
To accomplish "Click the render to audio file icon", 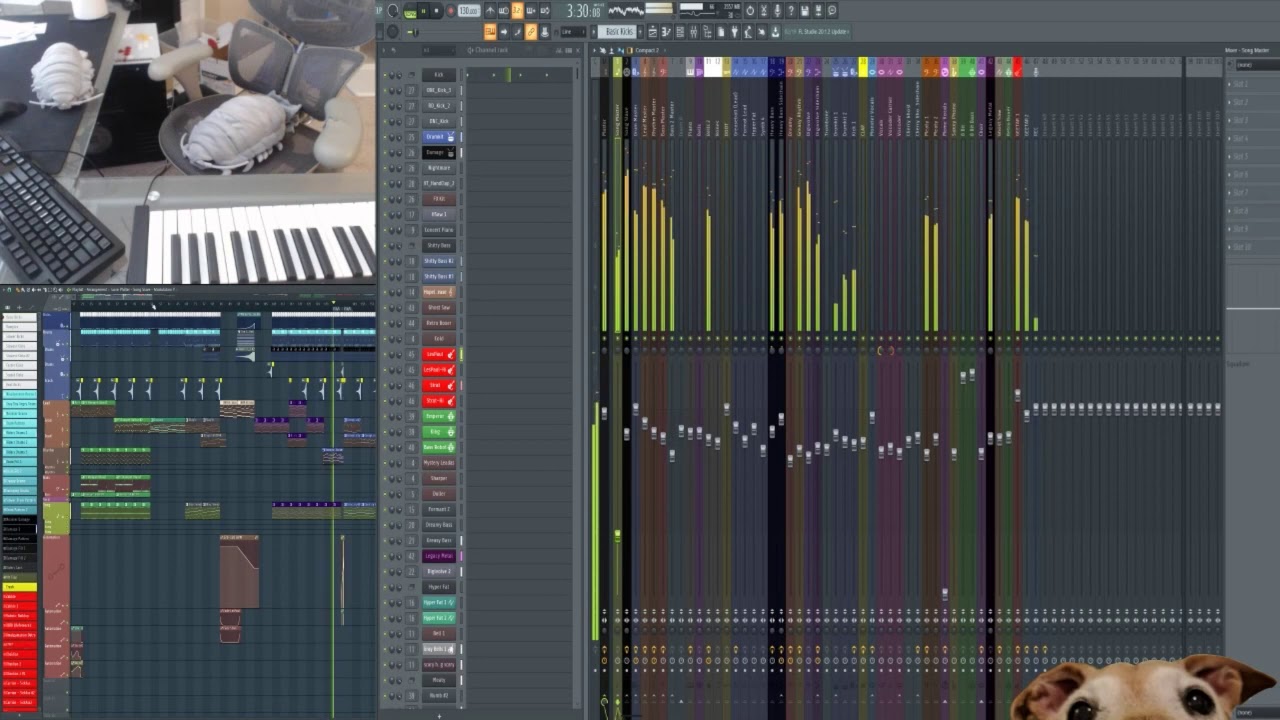I will 818,11.
